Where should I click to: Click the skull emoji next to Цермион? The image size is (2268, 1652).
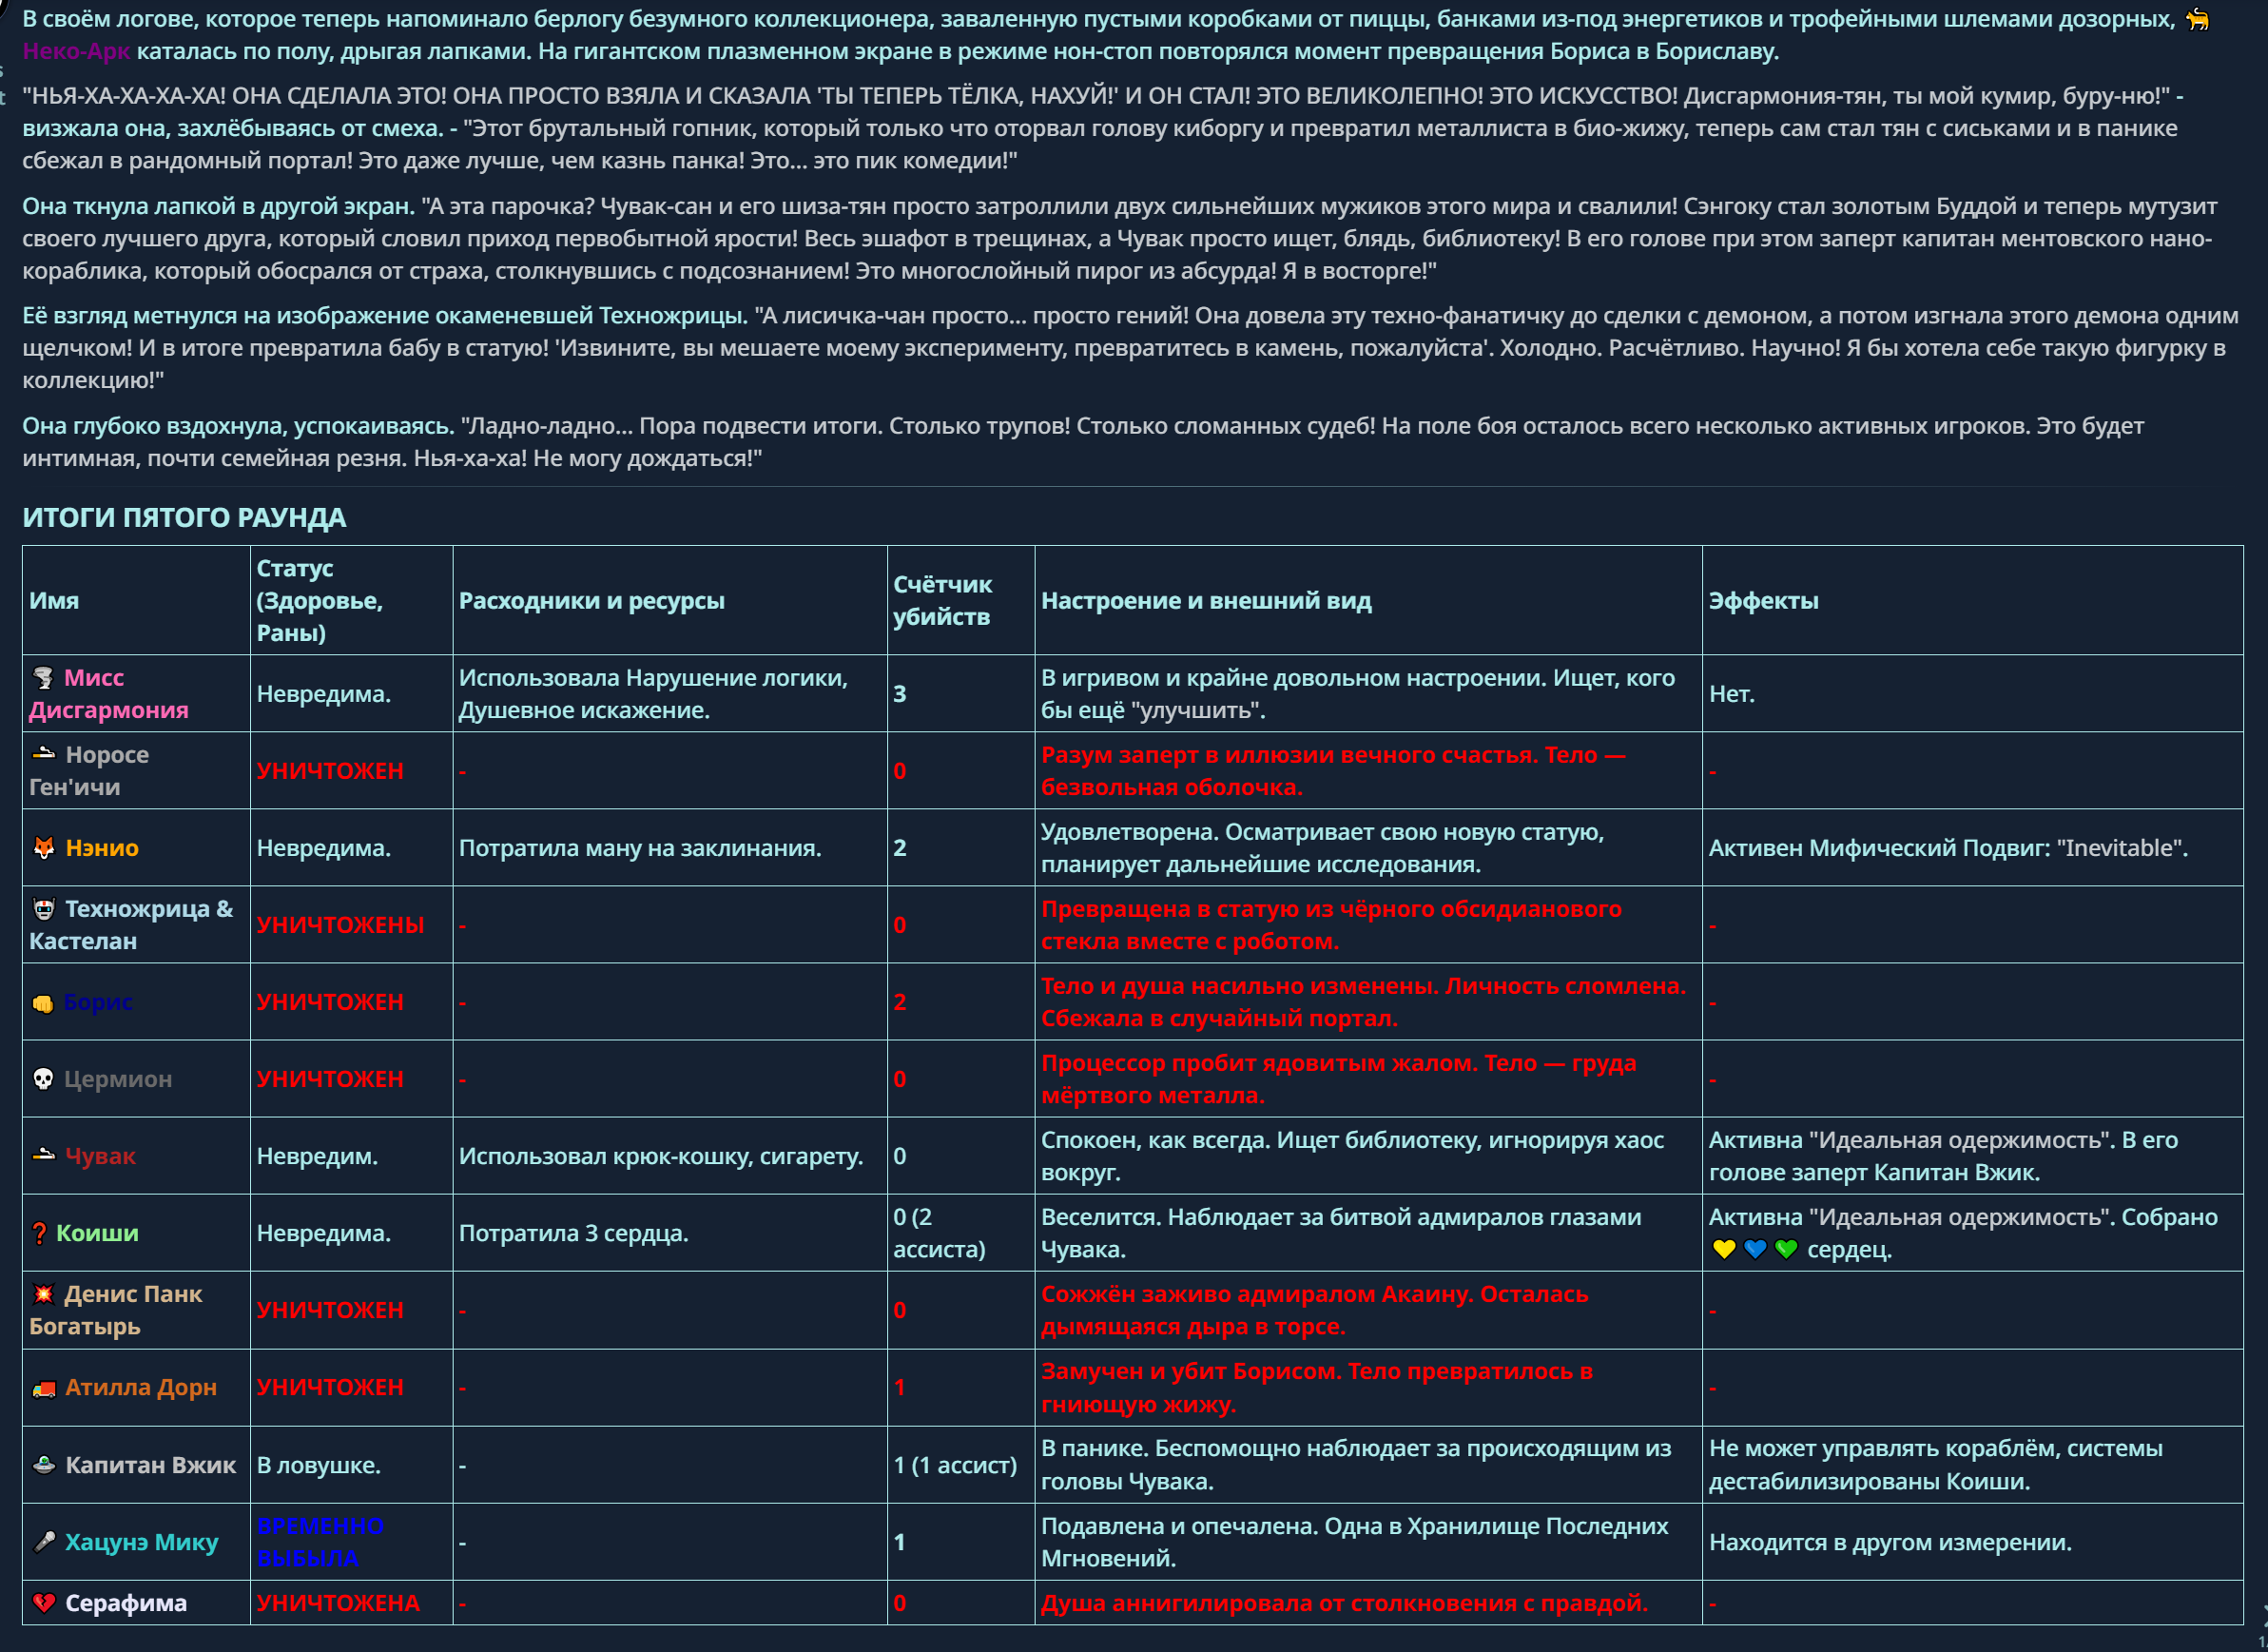(x=43, y=1079)
